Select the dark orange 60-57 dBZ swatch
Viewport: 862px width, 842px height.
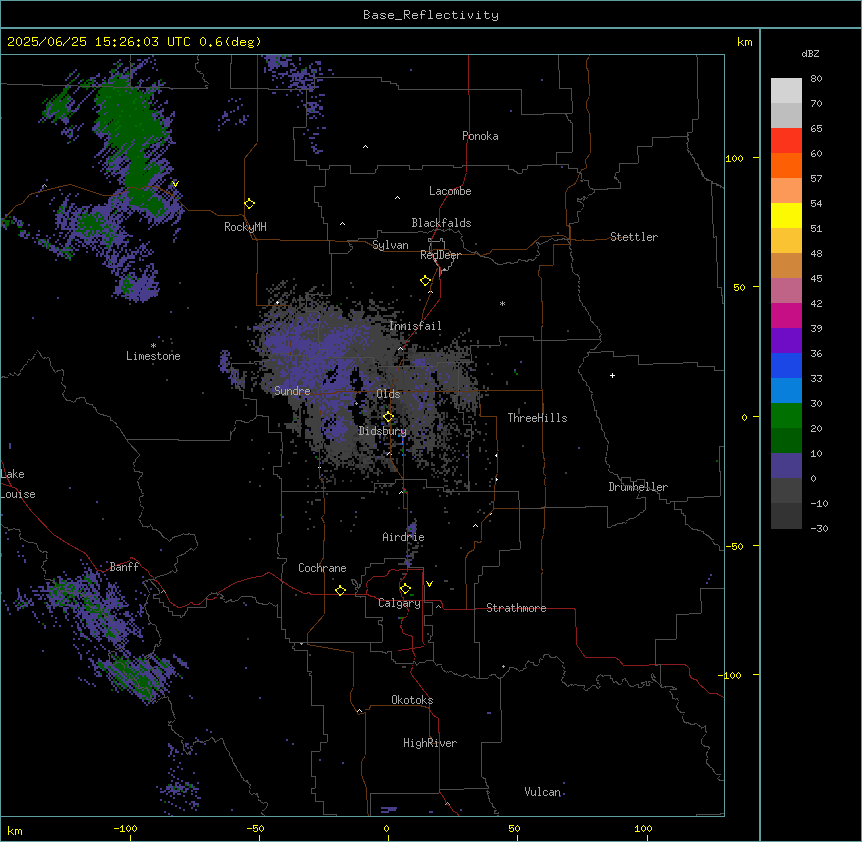pos(786,165)
